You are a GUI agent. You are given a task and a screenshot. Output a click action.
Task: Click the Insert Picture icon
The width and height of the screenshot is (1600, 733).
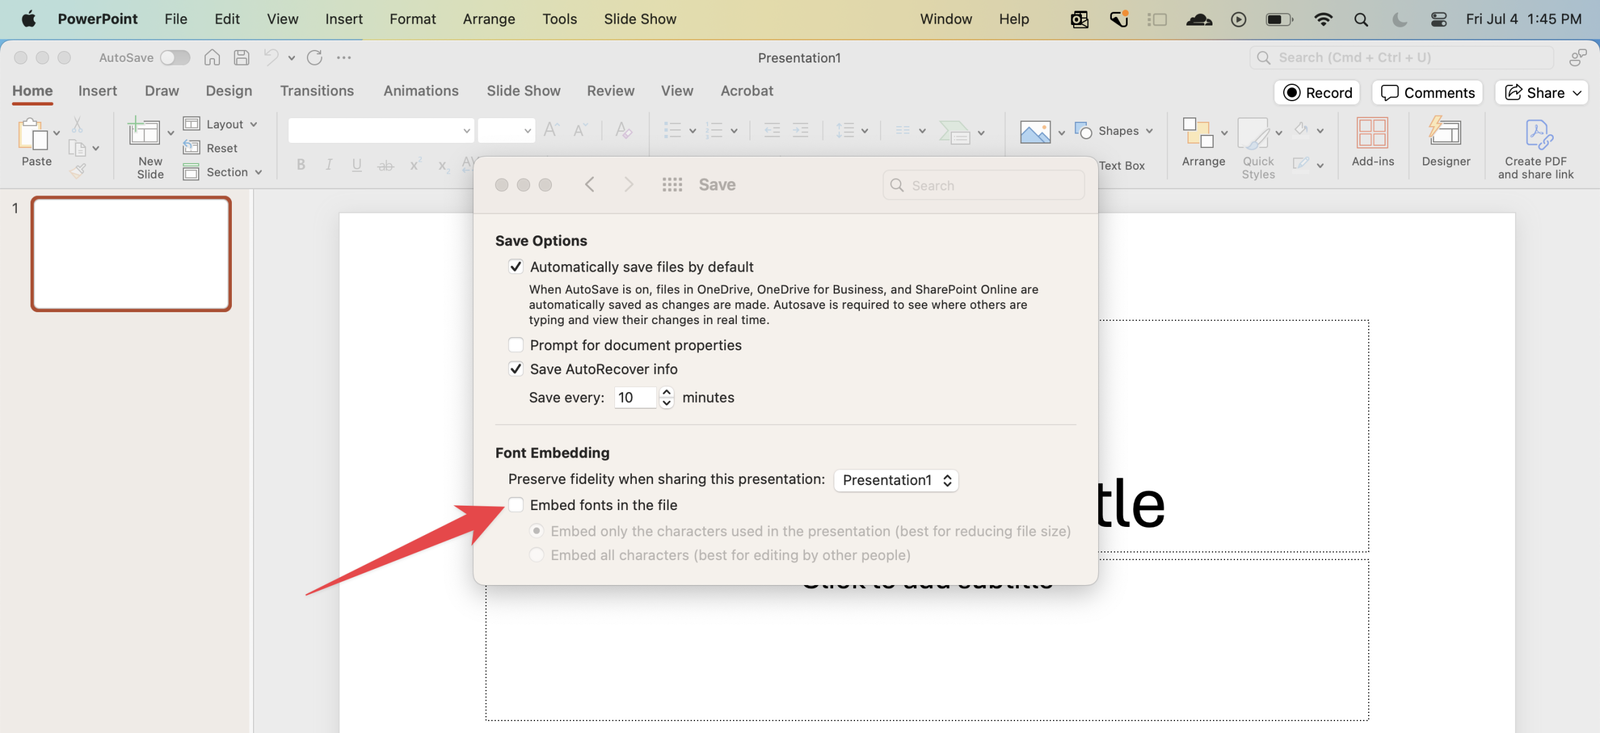click(1035, 131)
